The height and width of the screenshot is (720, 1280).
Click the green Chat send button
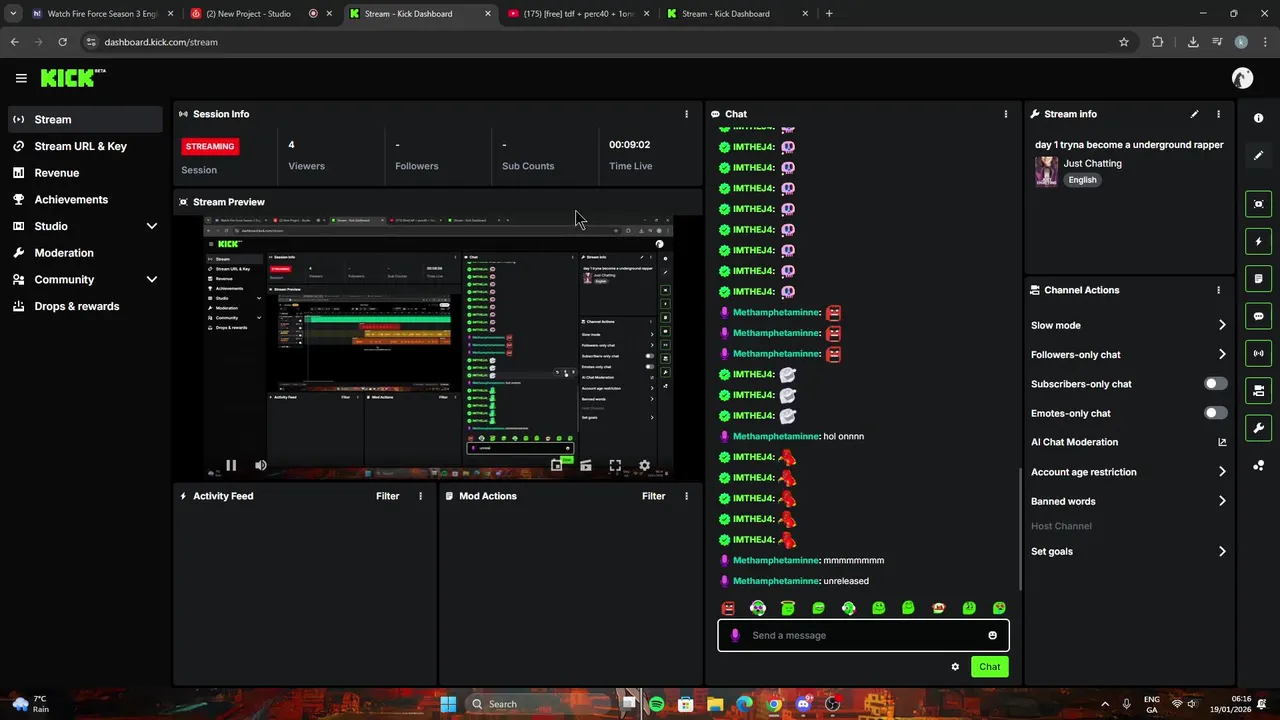pyautogui.click(x=989, y=667)
